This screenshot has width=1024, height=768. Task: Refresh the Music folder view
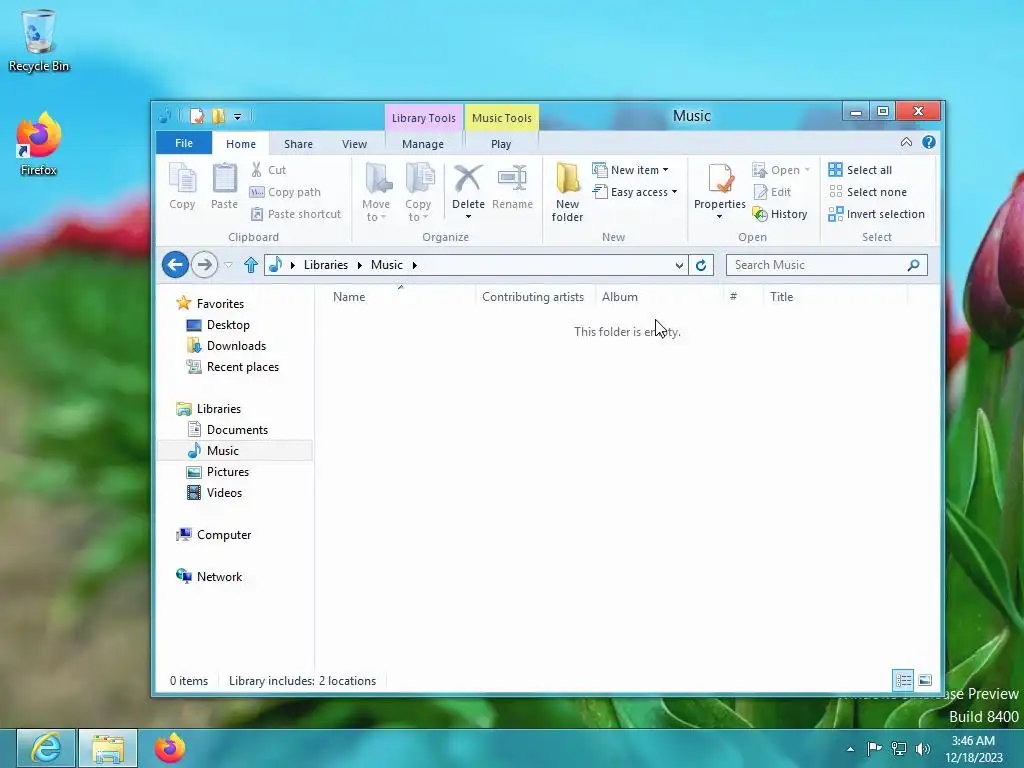[701, 265]
